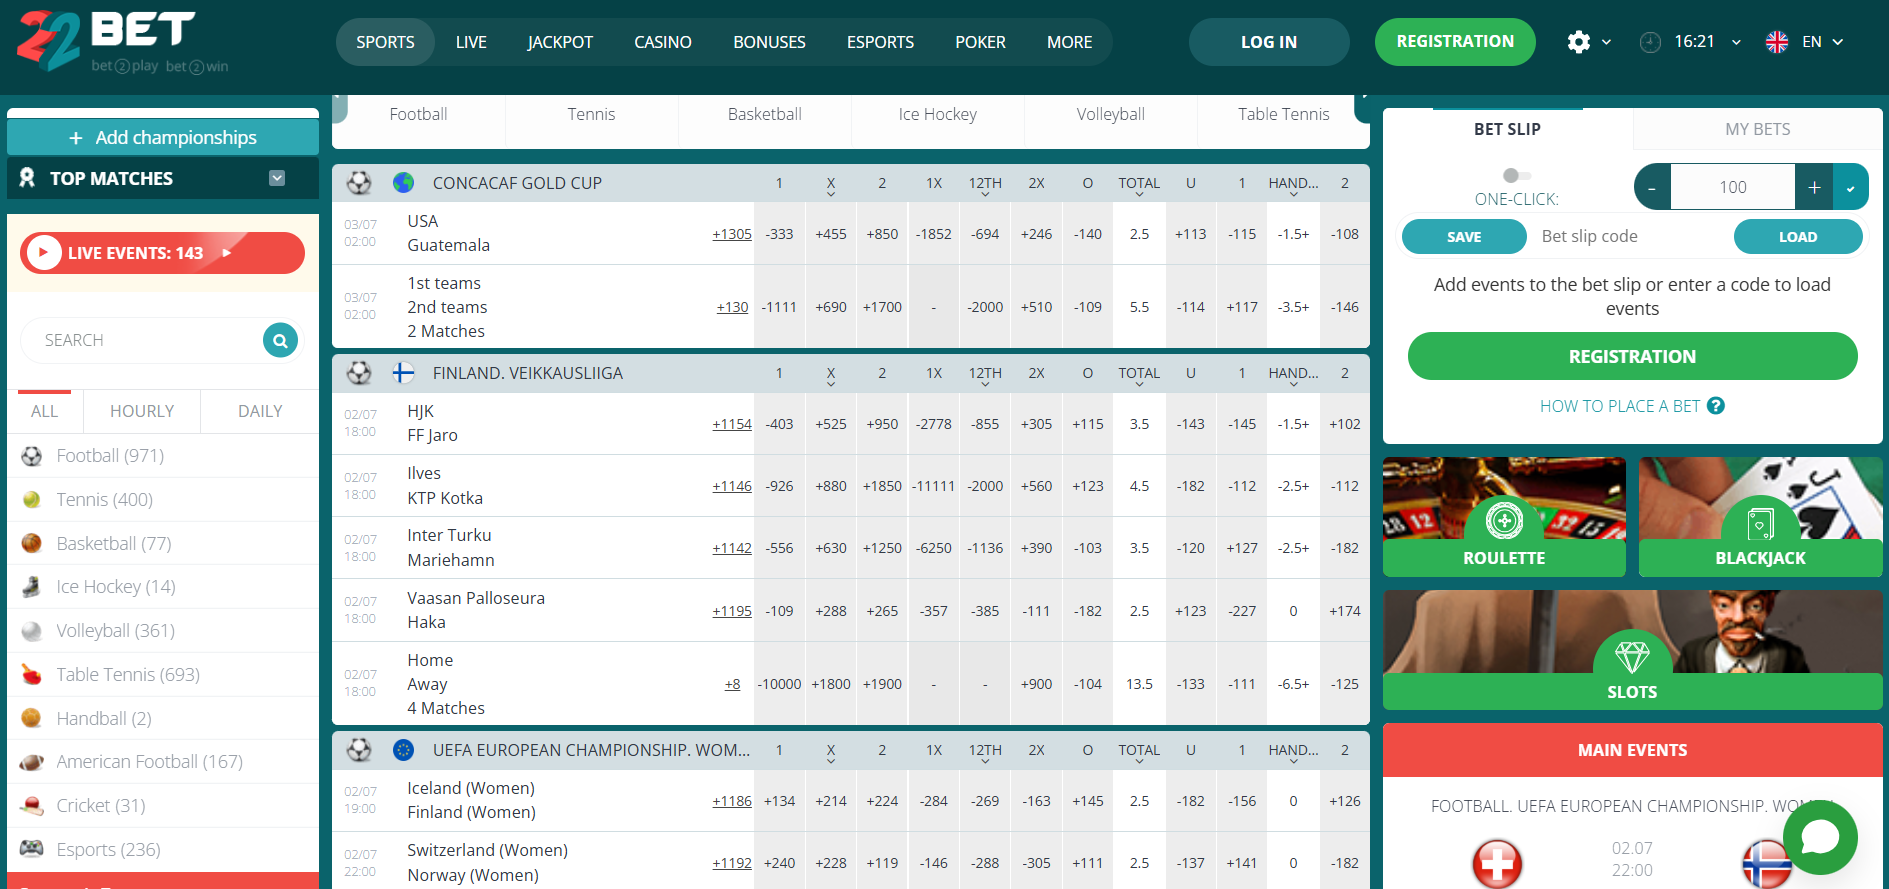Click the LOG IN button
Viewport: 1889px width, 889px height.
[1269, 42]
